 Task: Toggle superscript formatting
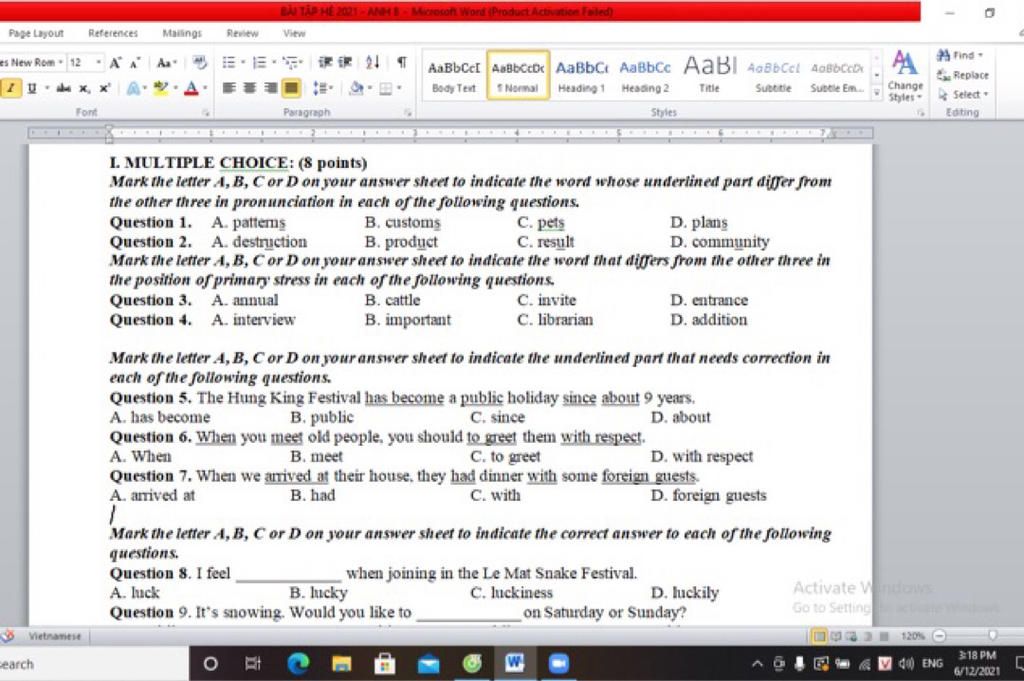pyautogui.click(x=104, y=88)
